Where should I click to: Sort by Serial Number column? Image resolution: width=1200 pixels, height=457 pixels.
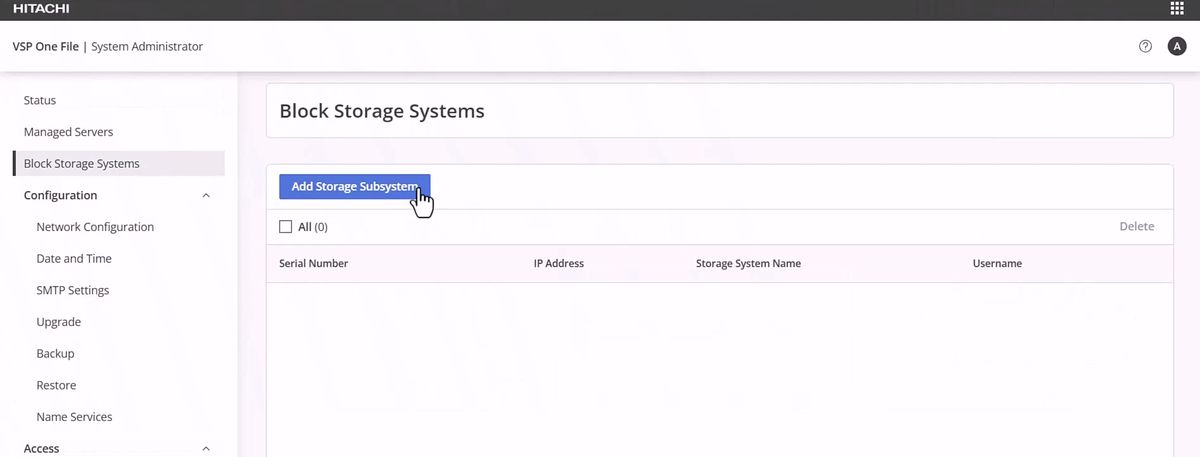tap(314, 264)
